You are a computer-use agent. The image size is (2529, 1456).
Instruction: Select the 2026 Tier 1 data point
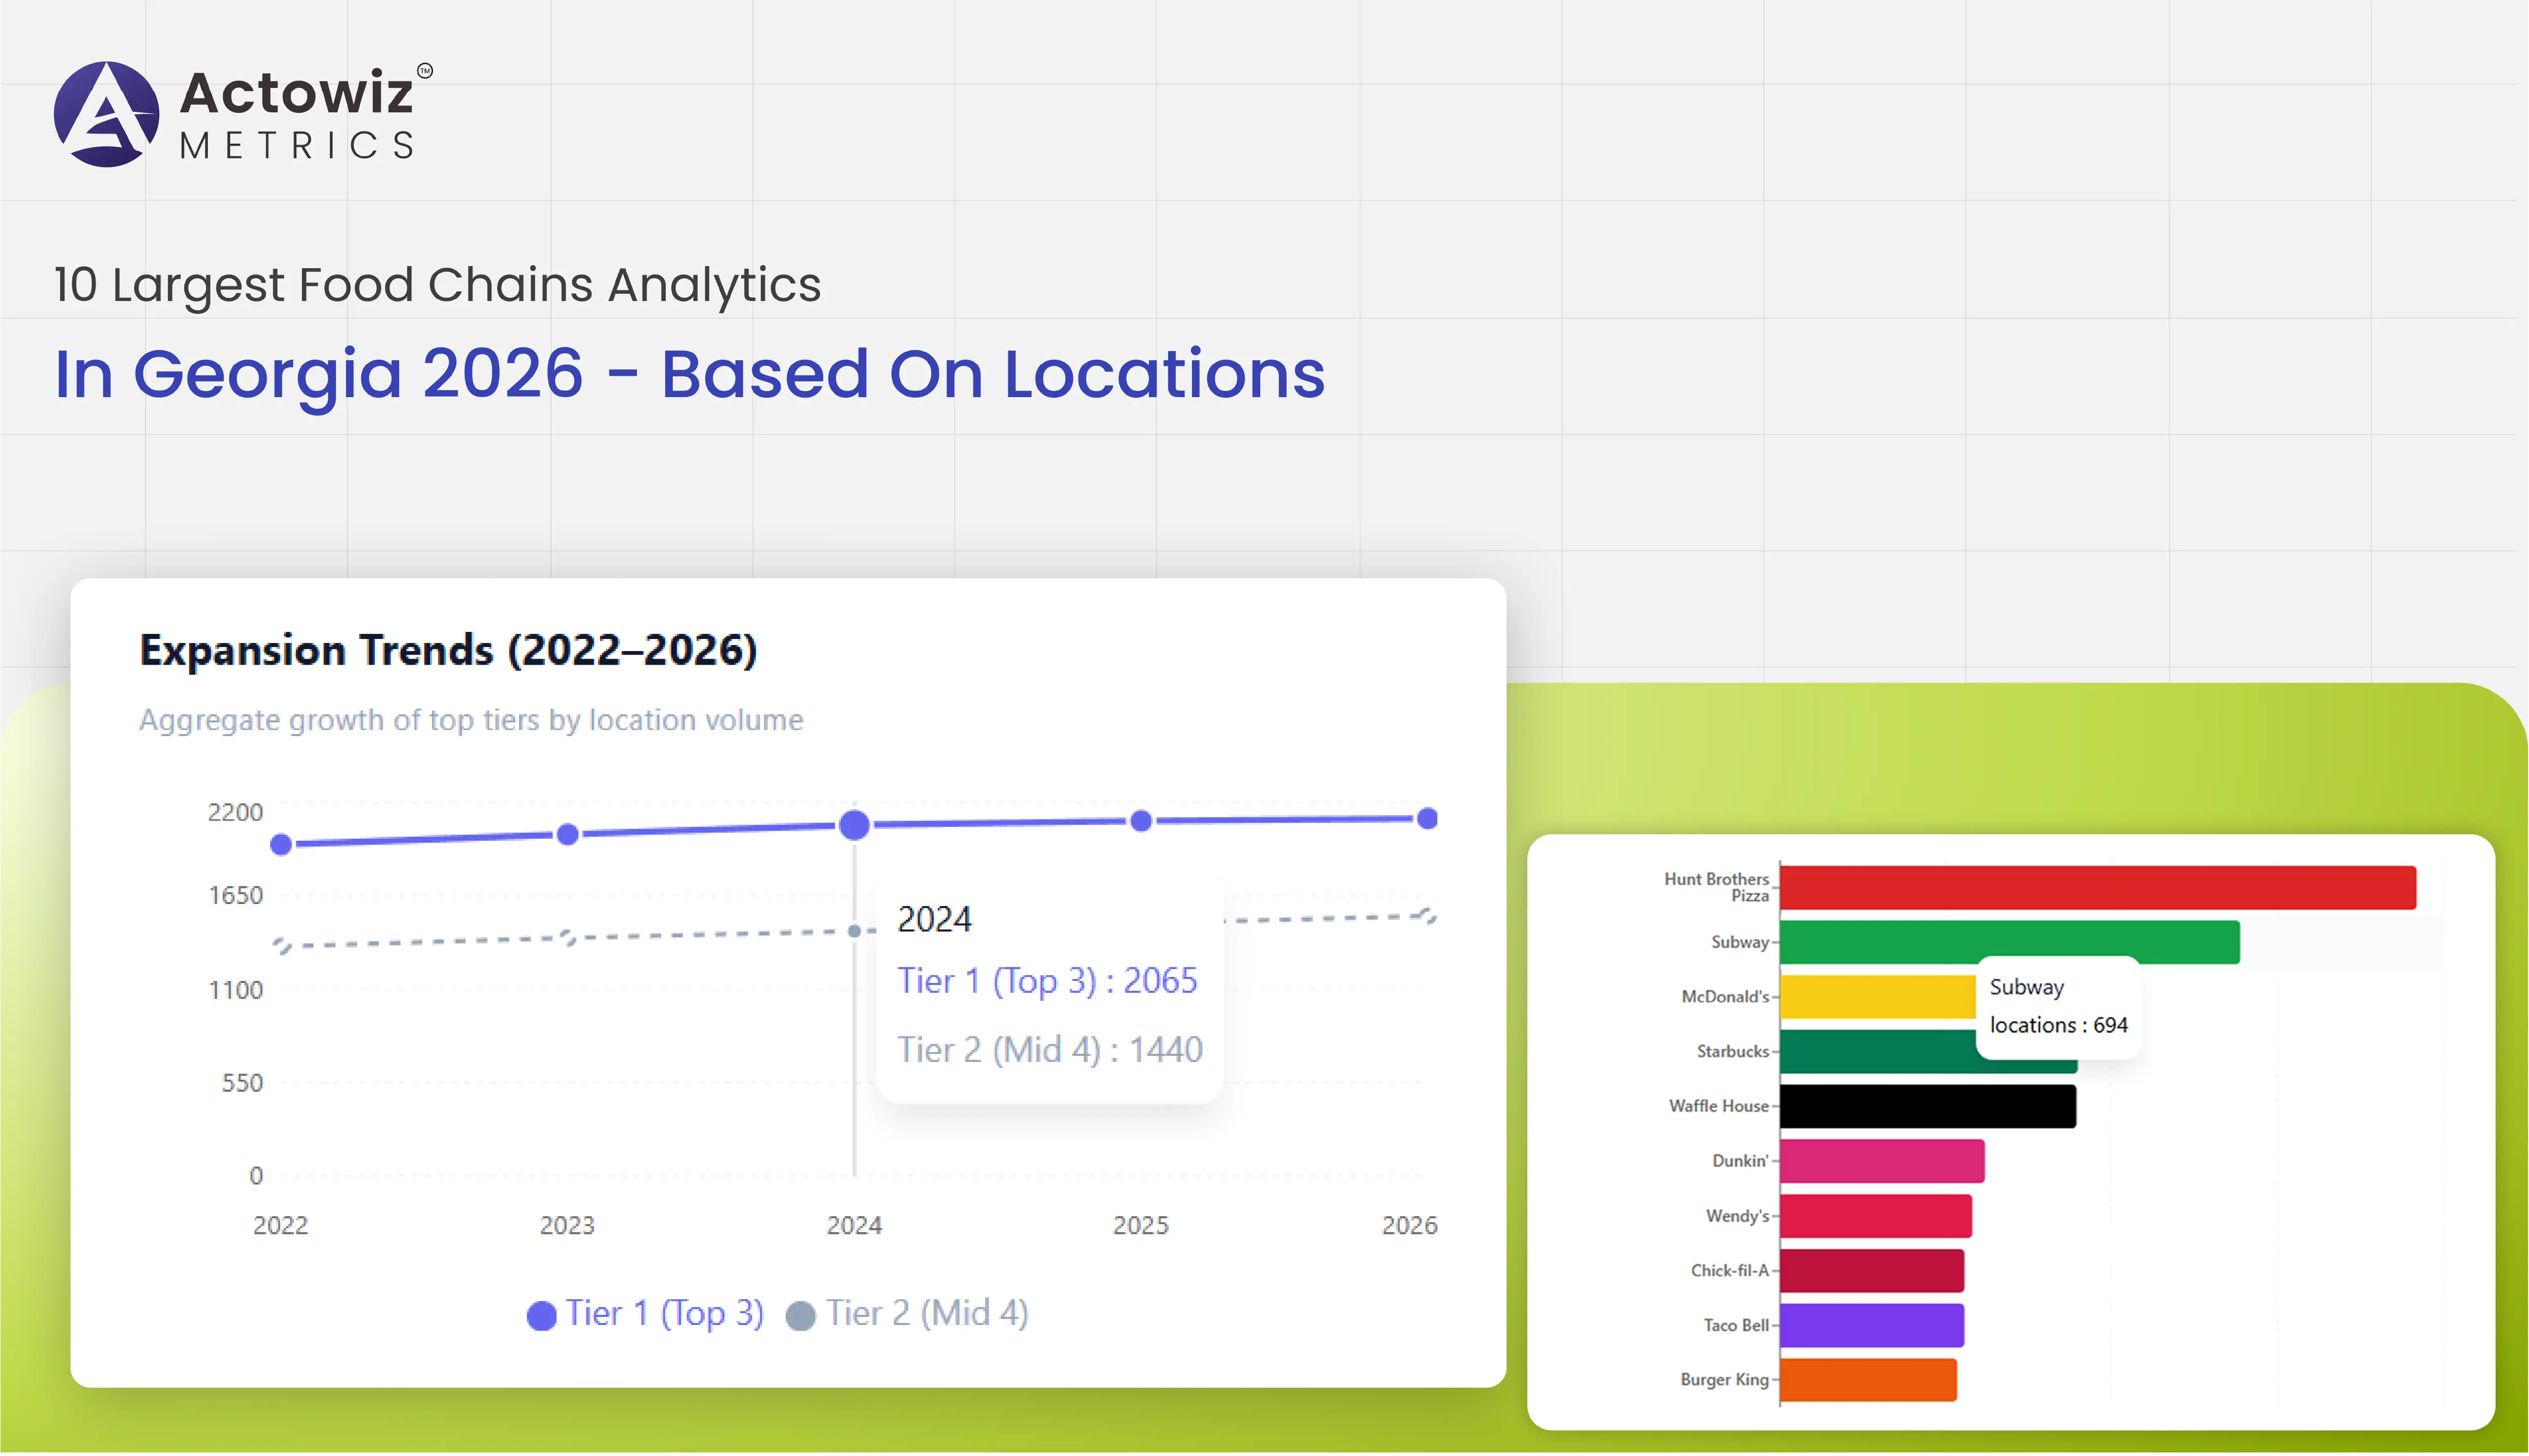[x=1427, y=819]
